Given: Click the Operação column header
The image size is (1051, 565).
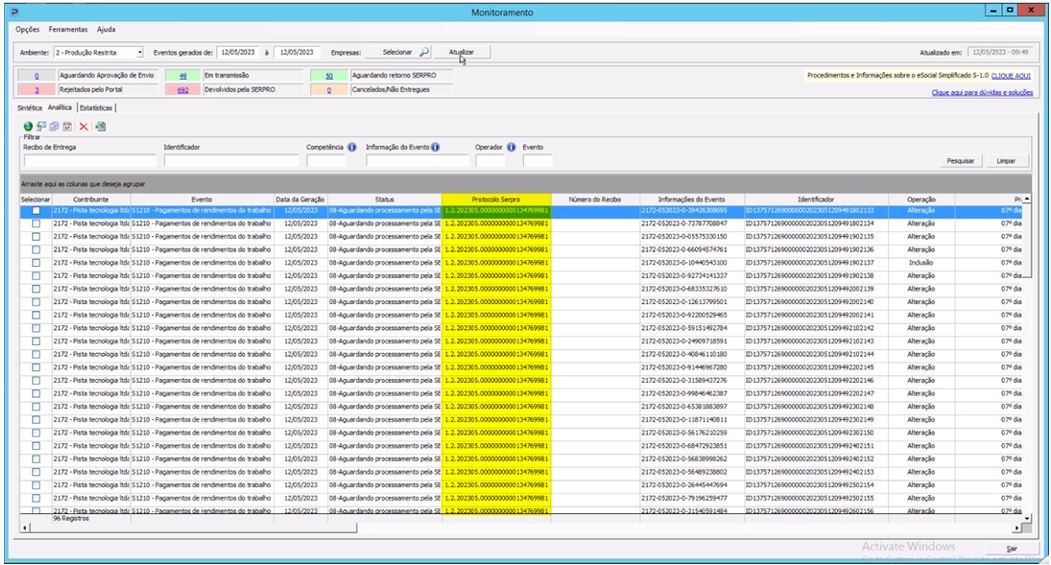Looking at the screenshot, I should pos(922,200).
